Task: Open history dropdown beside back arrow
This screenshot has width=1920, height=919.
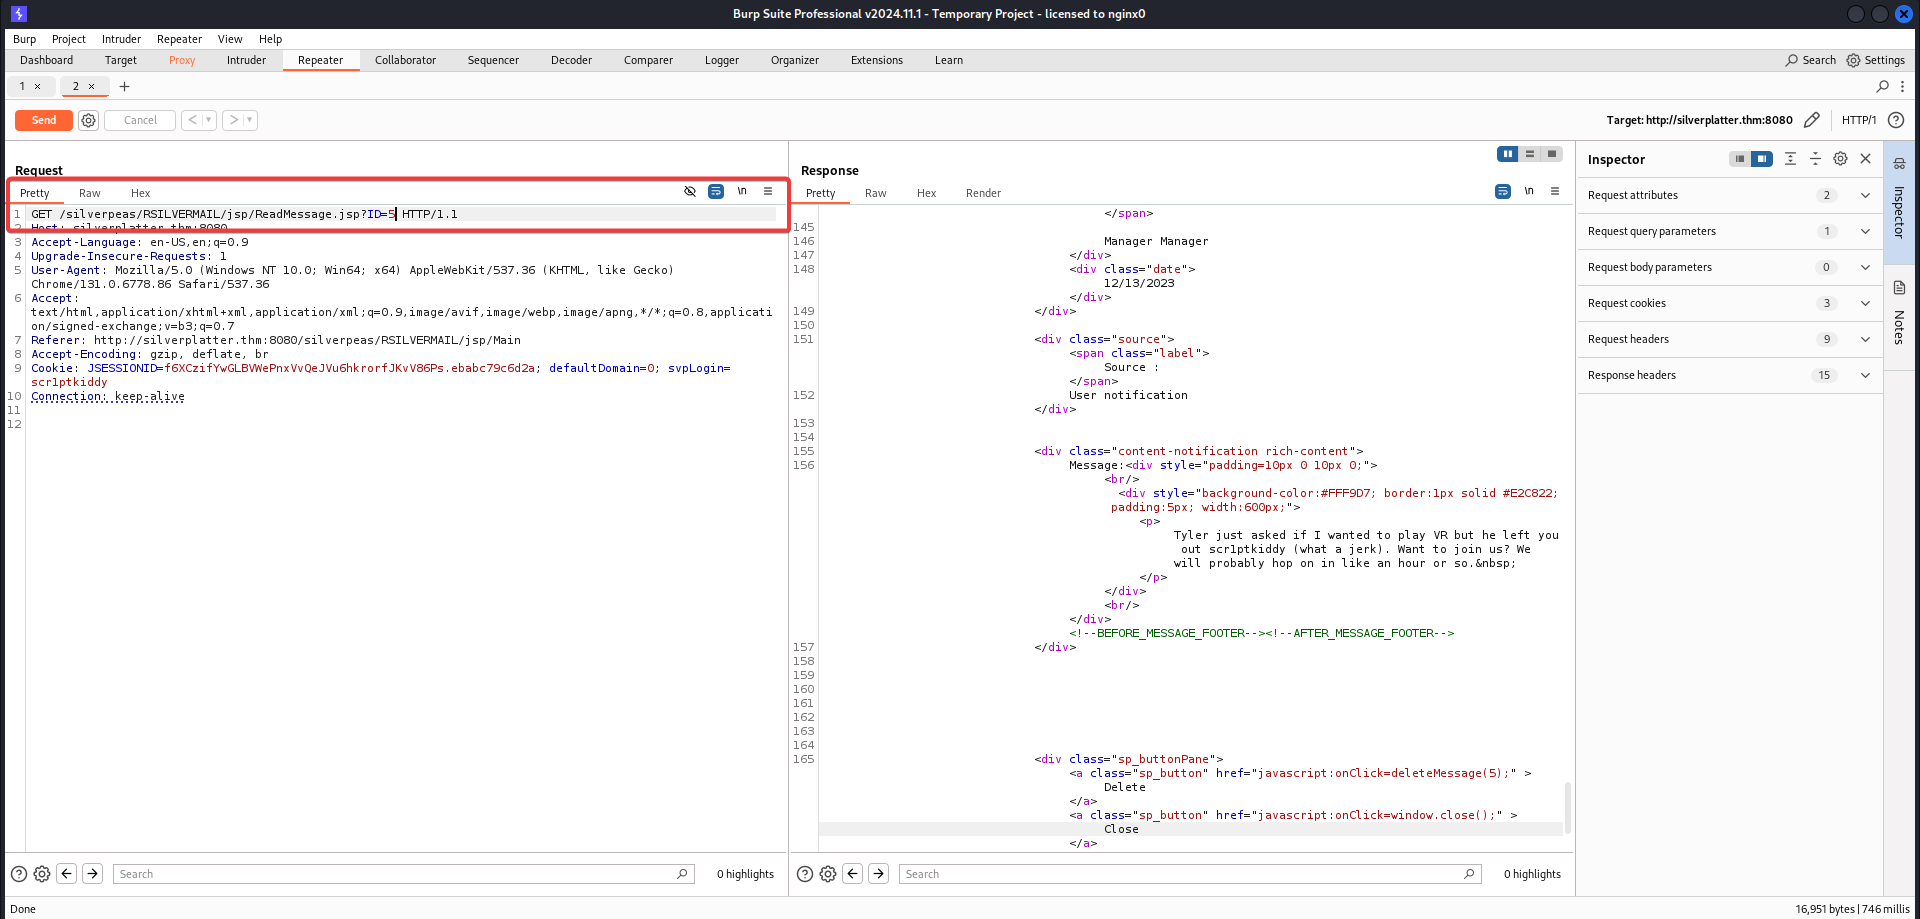Action: pos(209,120)
